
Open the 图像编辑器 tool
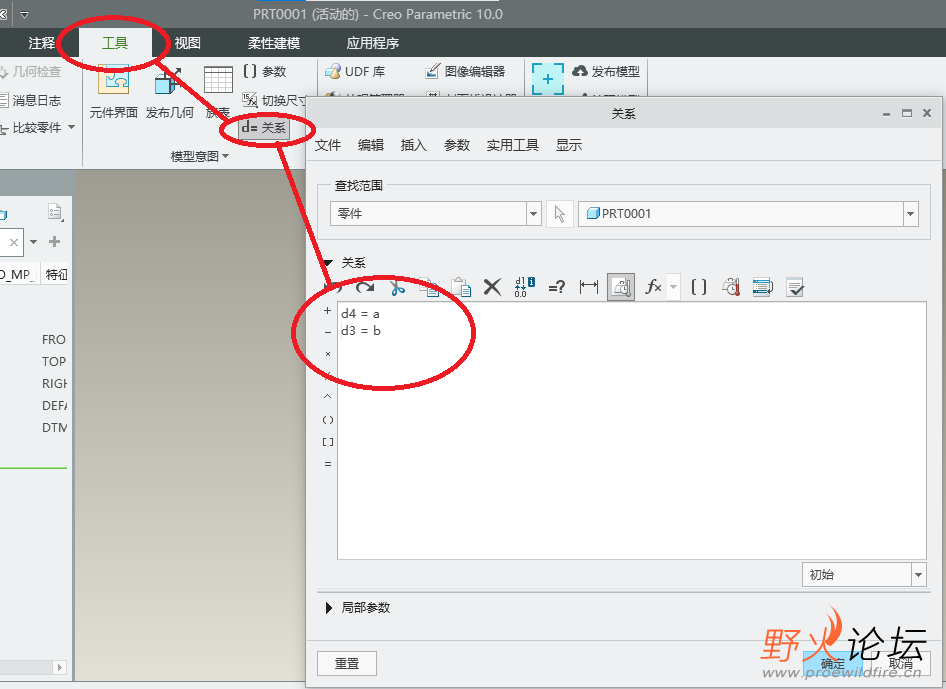(465, 72)
